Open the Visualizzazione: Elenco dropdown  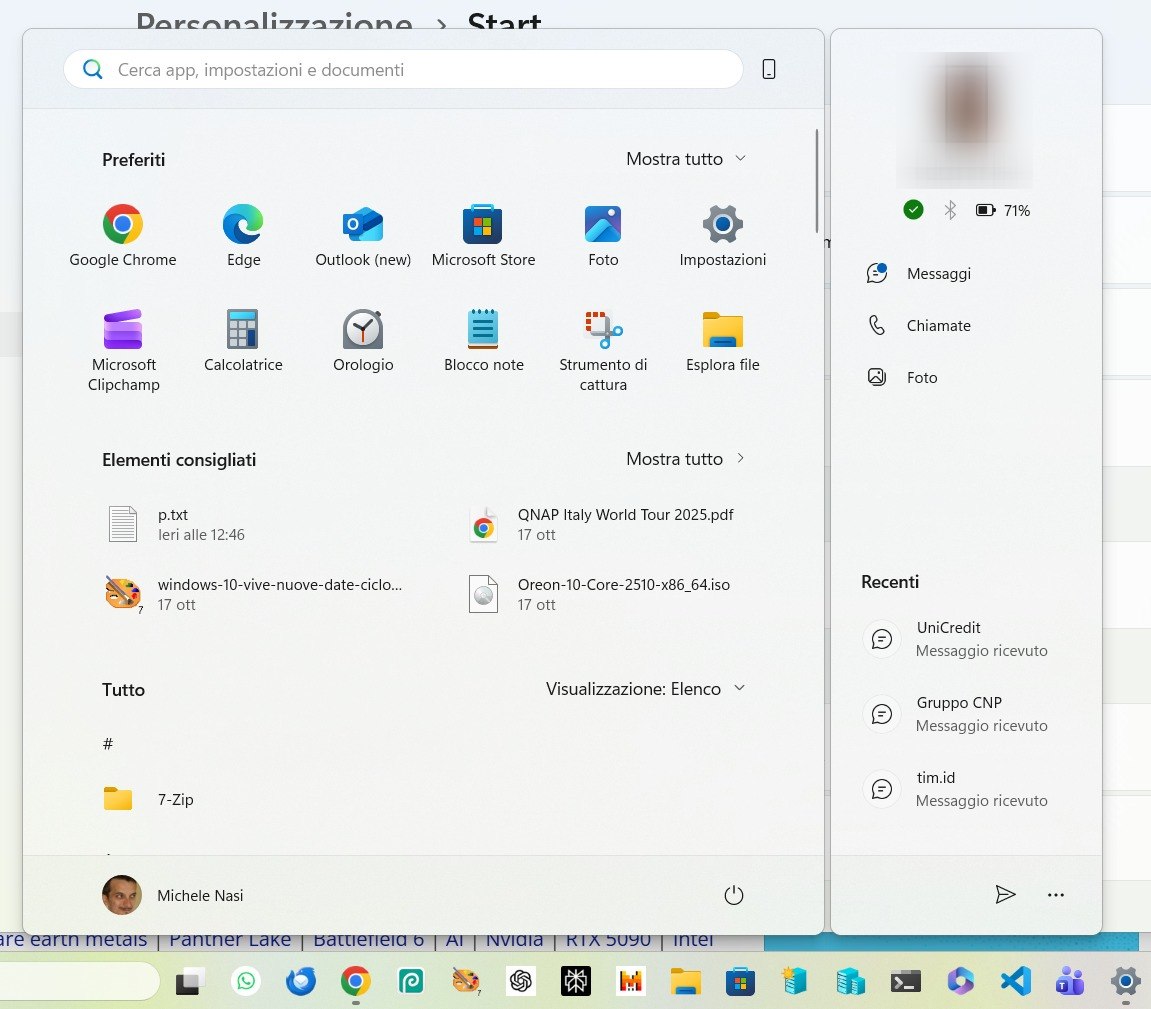[645, 688]
